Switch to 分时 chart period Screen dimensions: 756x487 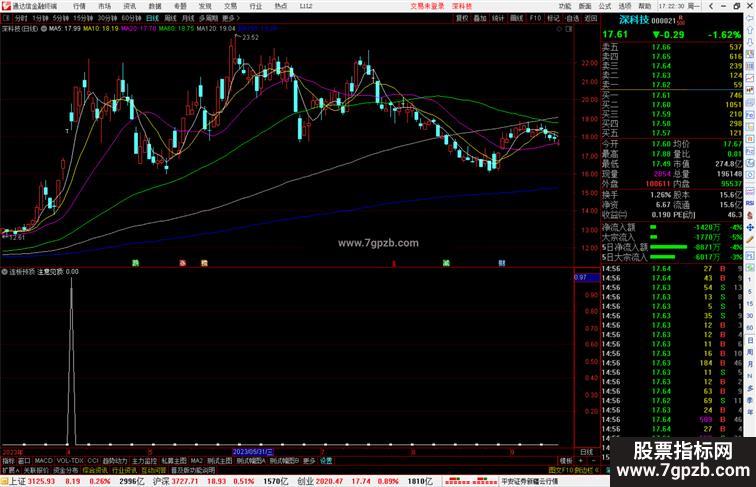[x=21, y=18]
